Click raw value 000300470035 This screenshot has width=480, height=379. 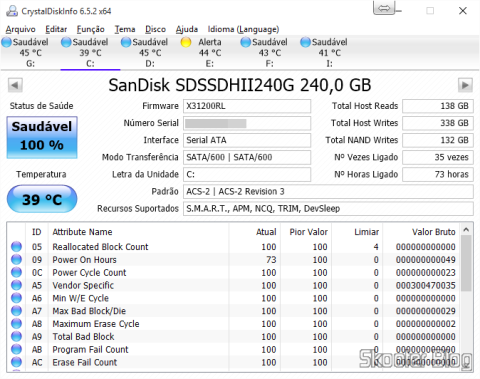(x=426, y=285)
